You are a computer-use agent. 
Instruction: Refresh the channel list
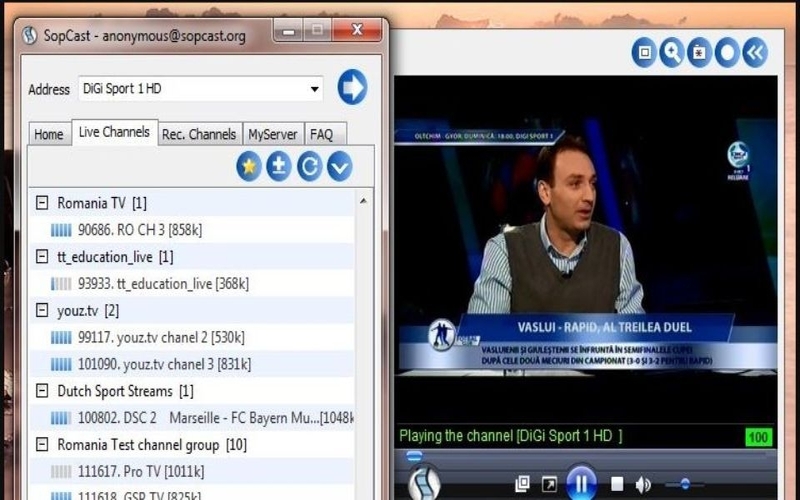coord(310,166)
